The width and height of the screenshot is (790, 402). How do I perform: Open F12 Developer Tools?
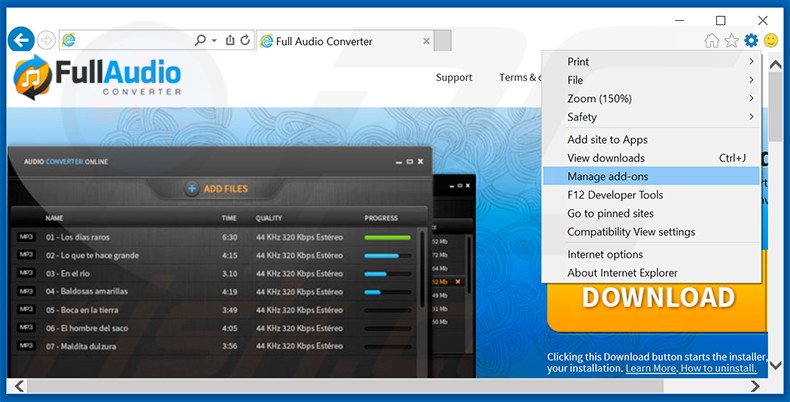[651, 195]
